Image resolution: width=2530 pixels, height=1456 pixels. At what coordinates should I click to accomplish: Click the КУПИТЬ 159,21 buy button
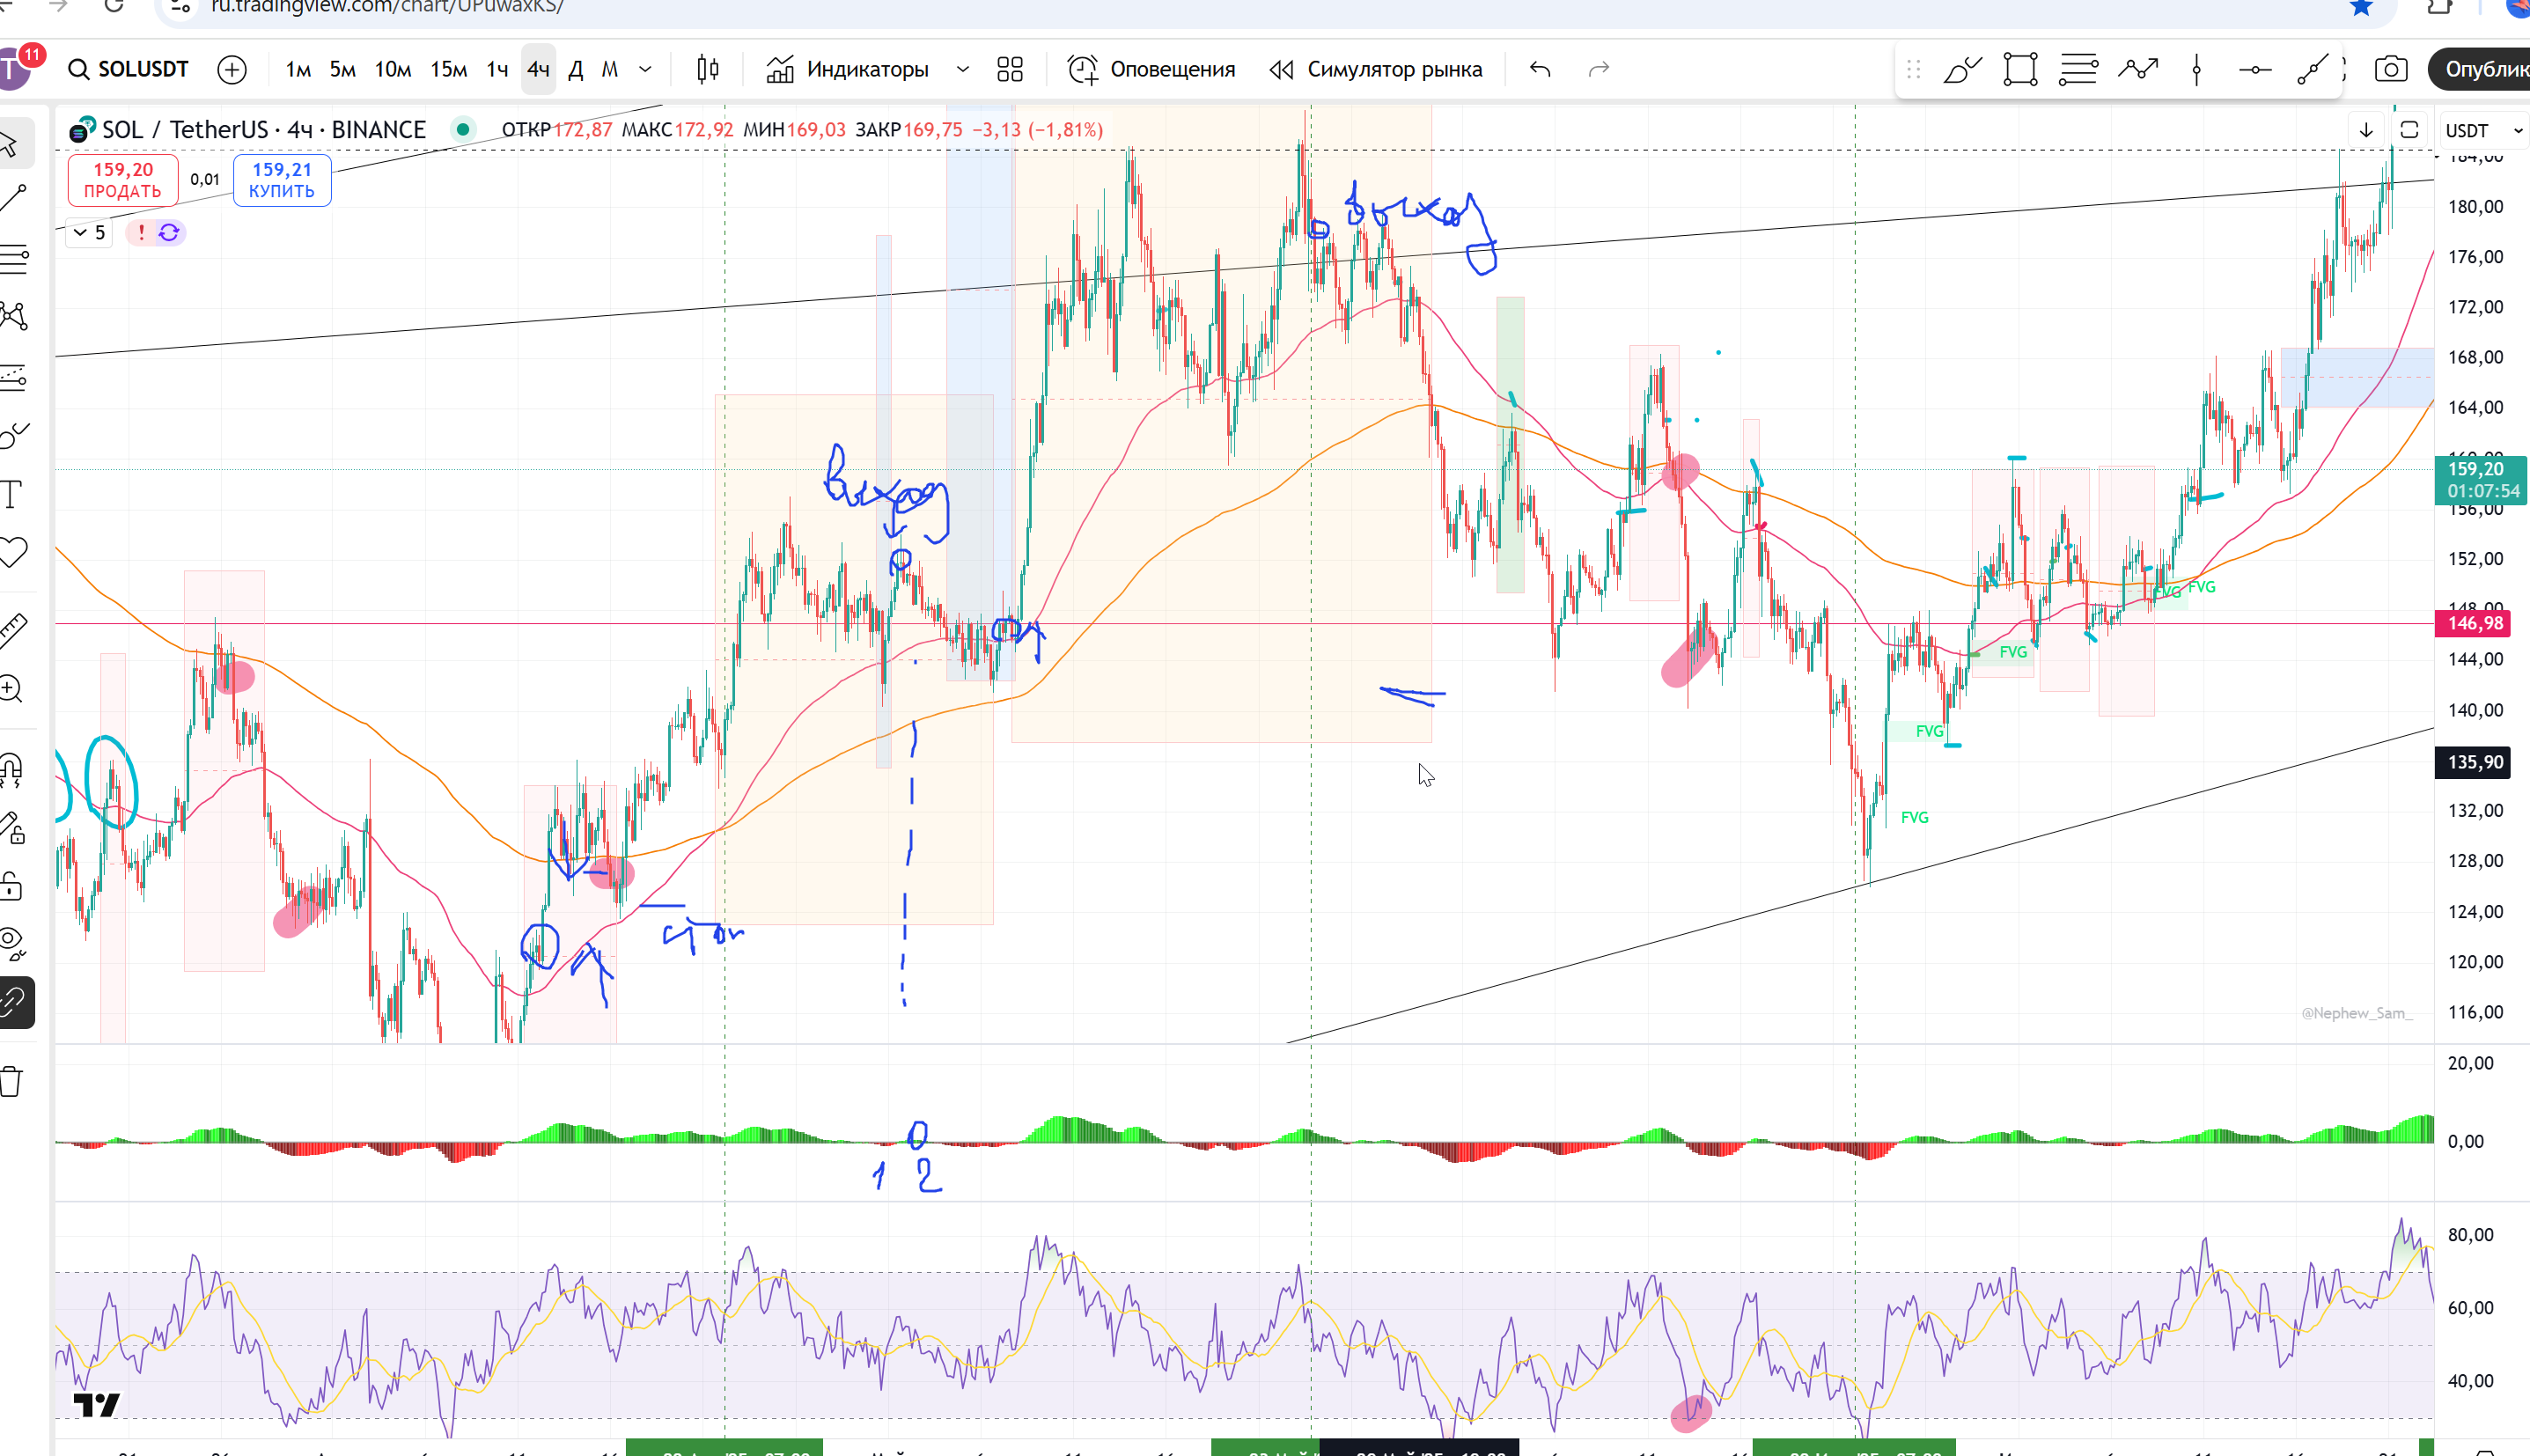pos(282,180)
